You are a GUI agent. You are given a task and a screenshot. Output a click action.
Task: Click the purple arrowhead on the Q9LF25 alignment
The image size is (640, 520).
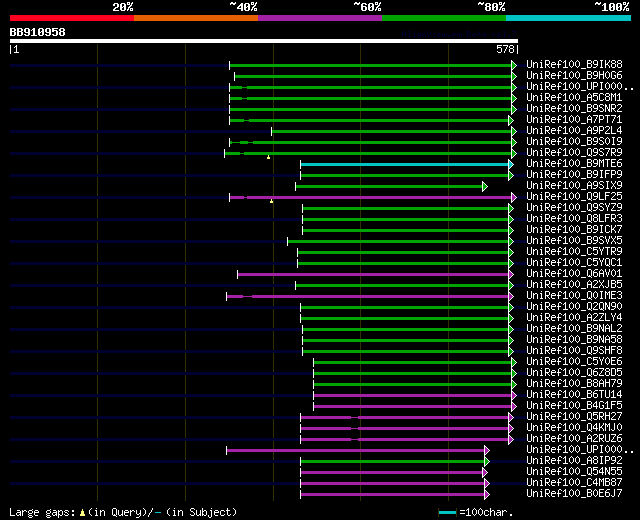click(514, 198)
